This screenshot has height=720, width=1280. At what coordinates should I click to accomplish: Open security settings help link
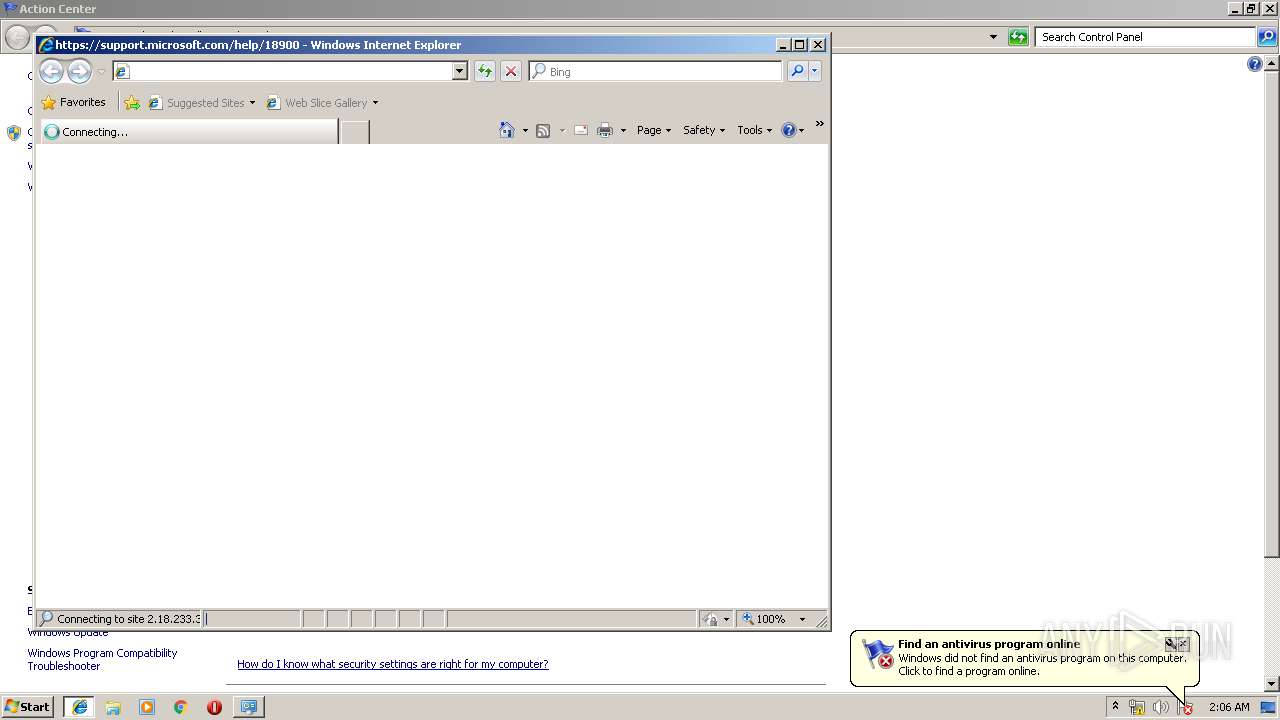click(x=392, y=664)
